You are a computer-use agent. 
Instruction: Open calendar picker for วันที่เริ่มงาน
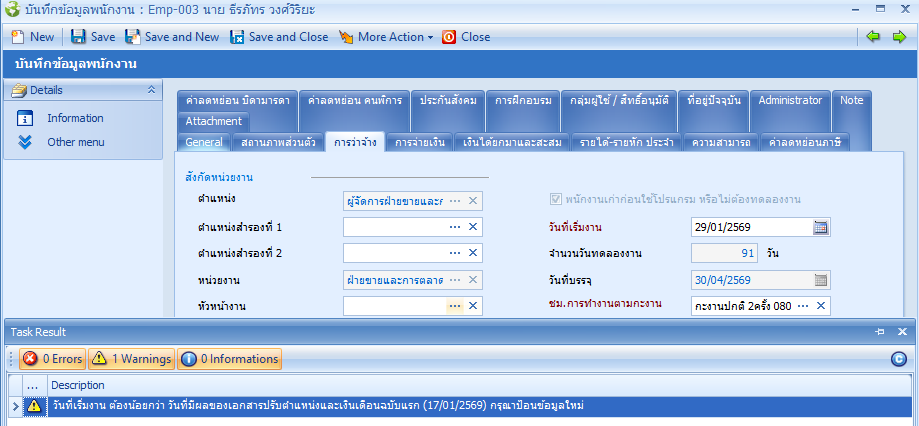(820, 227)
